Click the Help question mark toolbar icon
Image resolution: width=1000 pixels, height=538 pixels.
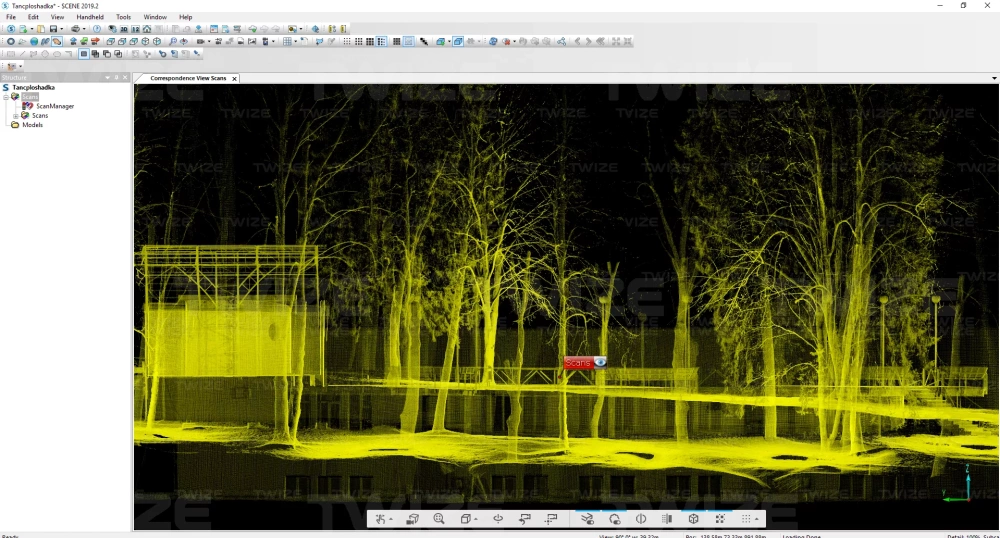97,29
